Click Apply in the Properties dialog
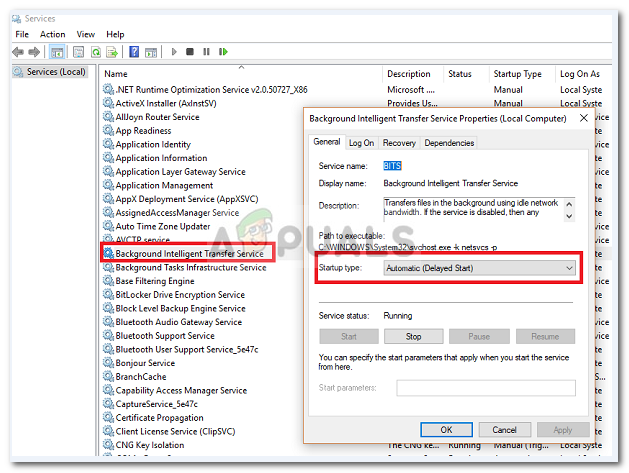 (563, 430)
